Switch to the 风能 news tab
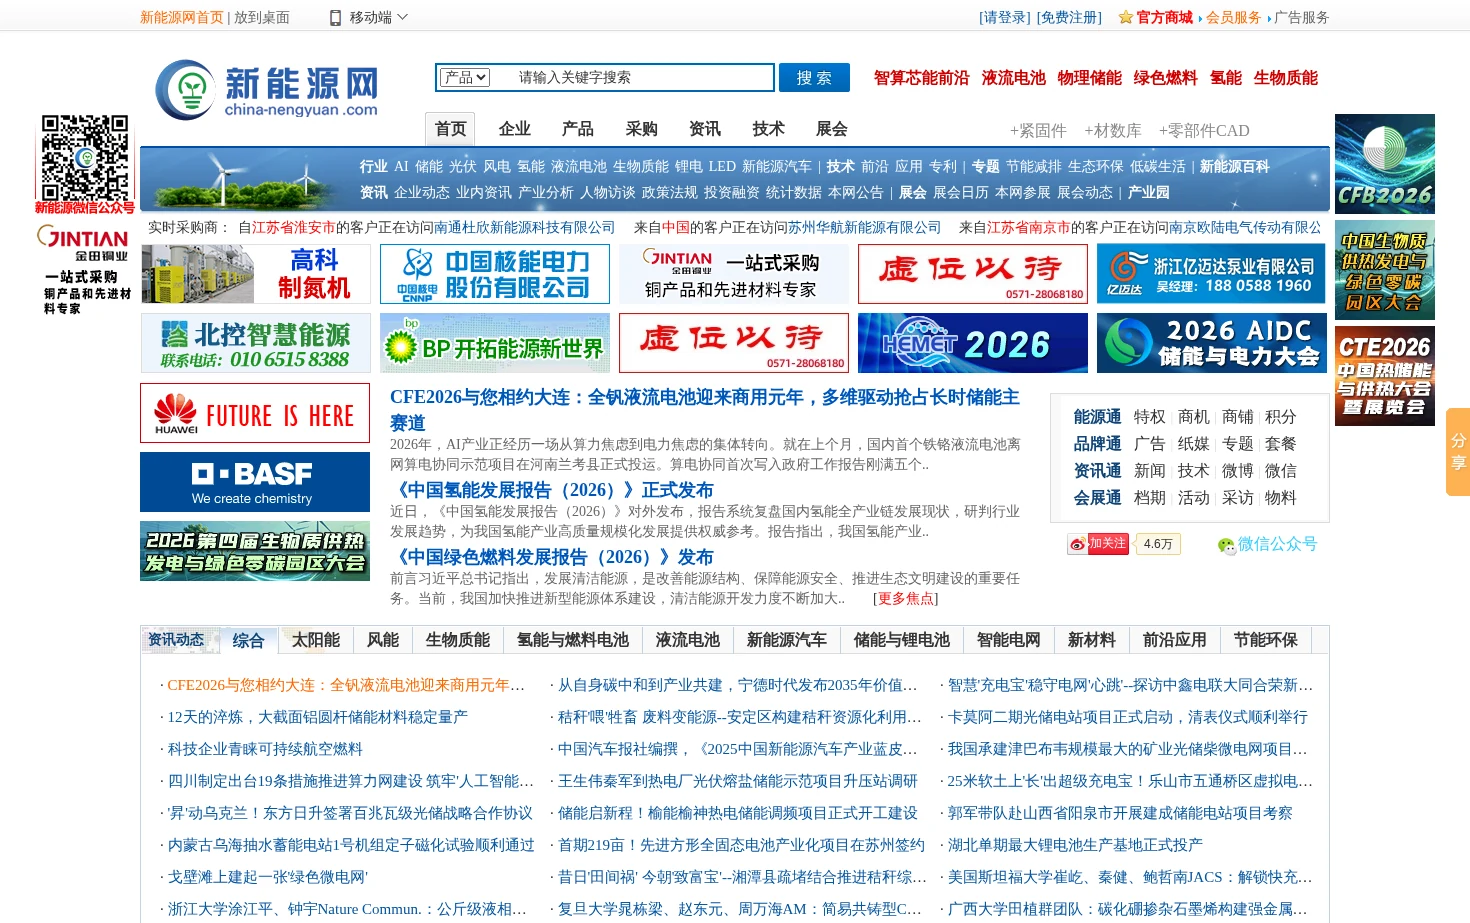Screen dimensions: 1470x923 (x=383, y=640)
